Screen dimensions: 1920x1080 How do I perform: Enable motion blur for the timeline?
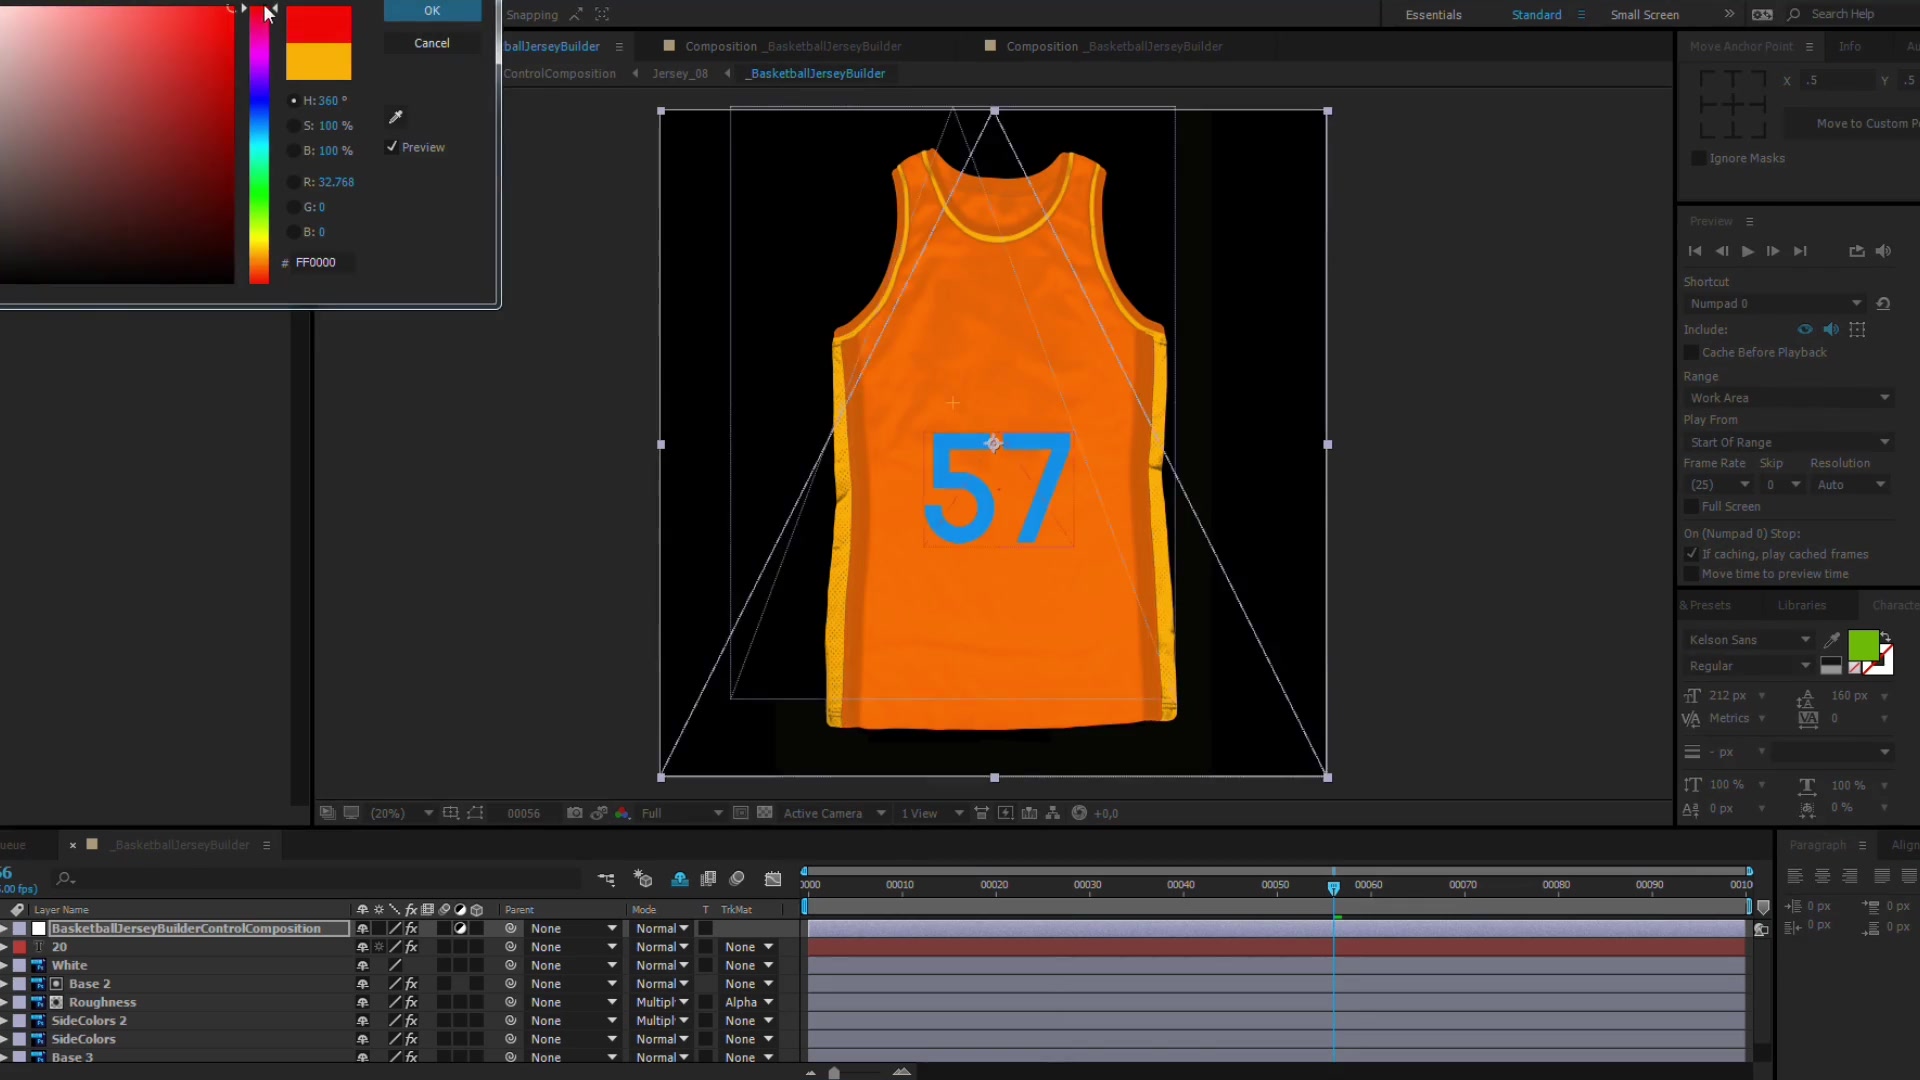(737, 879)
